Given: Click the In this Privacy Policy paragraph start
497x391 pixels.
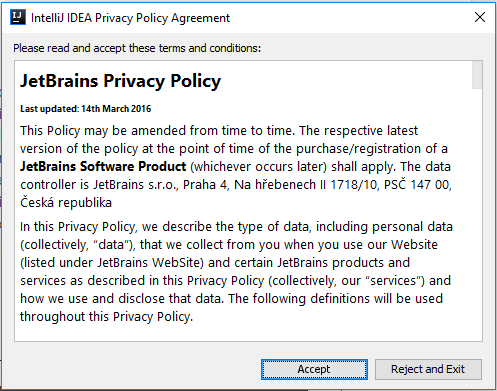Looking at the screenshot, I should (x=78, y=227).
